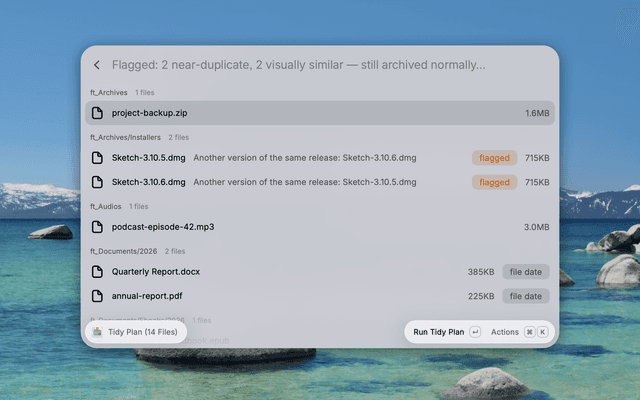Click the Tidy Plan app icon
This screenshot has height=400, width=640.
[97, 332]
